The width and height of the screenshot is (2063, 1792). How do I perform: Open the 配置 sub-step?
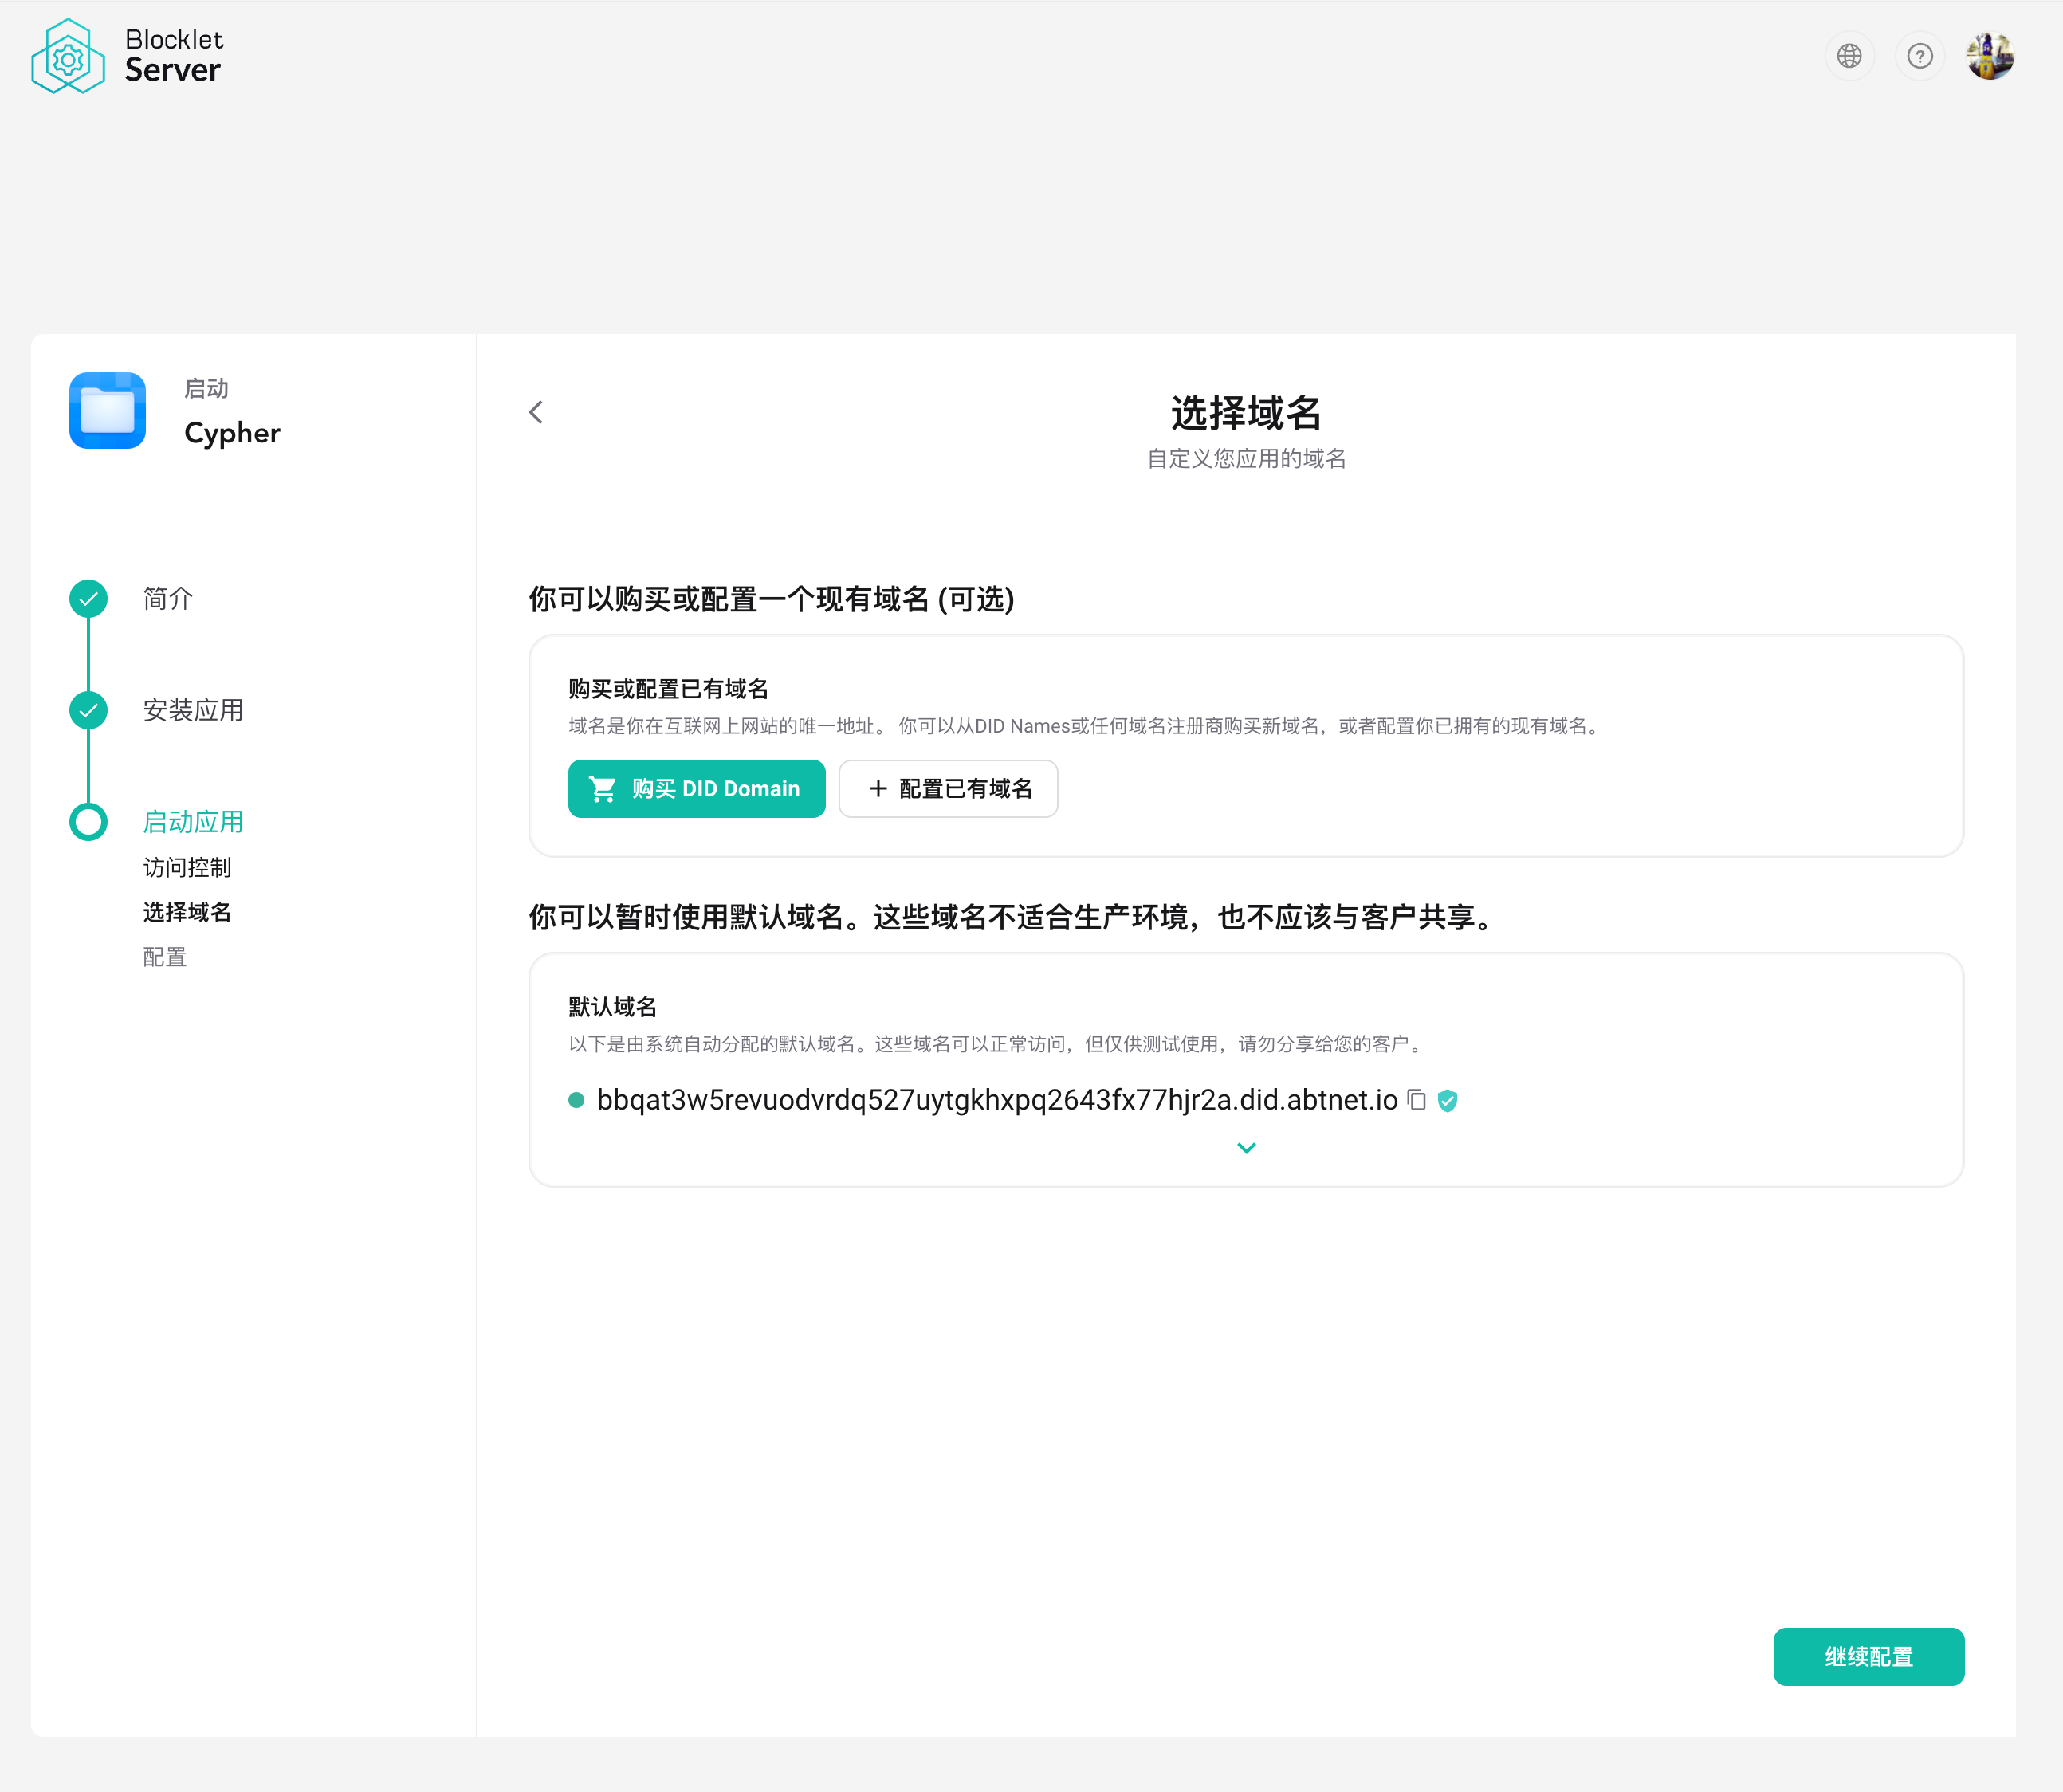click(165, 957)
